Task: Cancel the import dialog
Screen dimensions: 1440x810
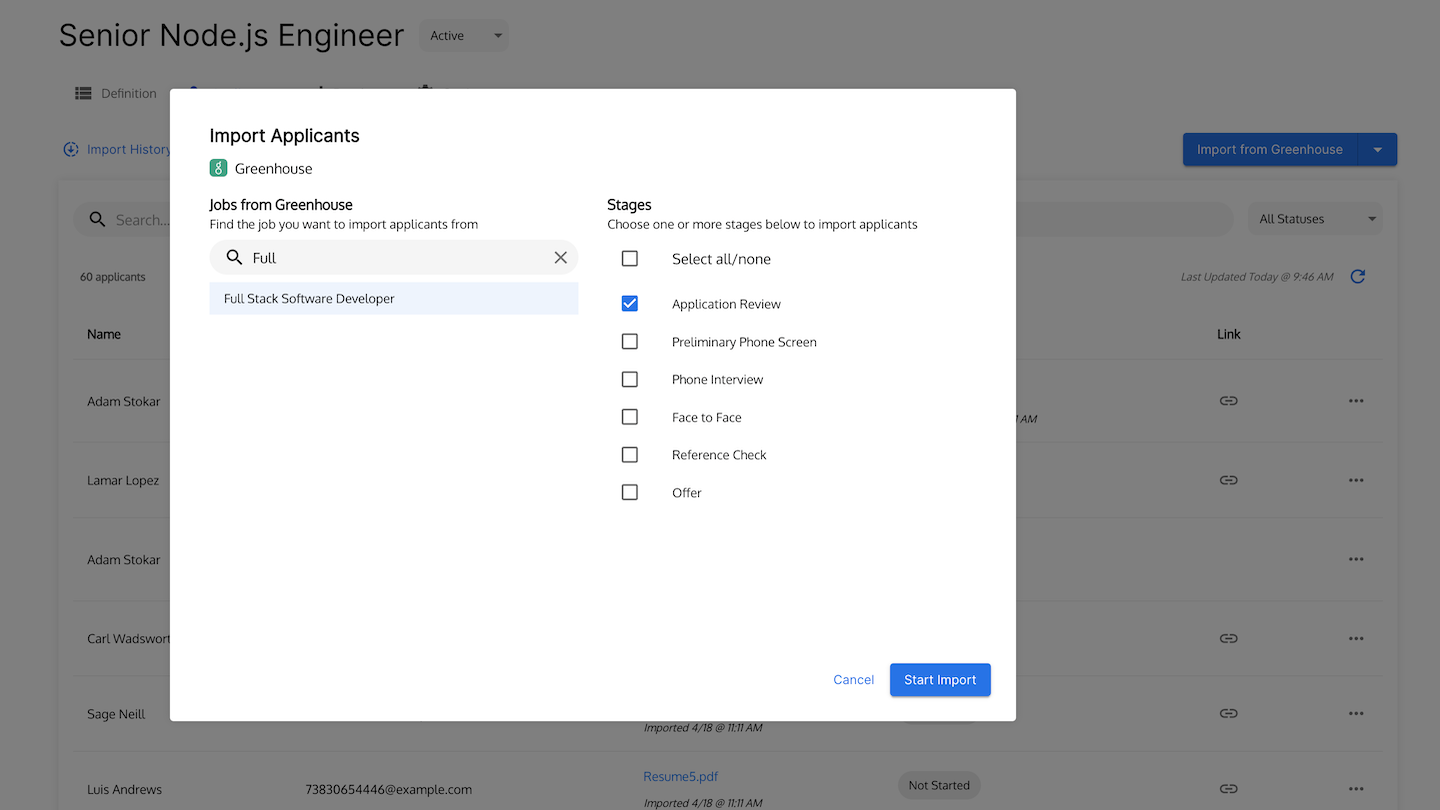Action: tap(853, 680)
